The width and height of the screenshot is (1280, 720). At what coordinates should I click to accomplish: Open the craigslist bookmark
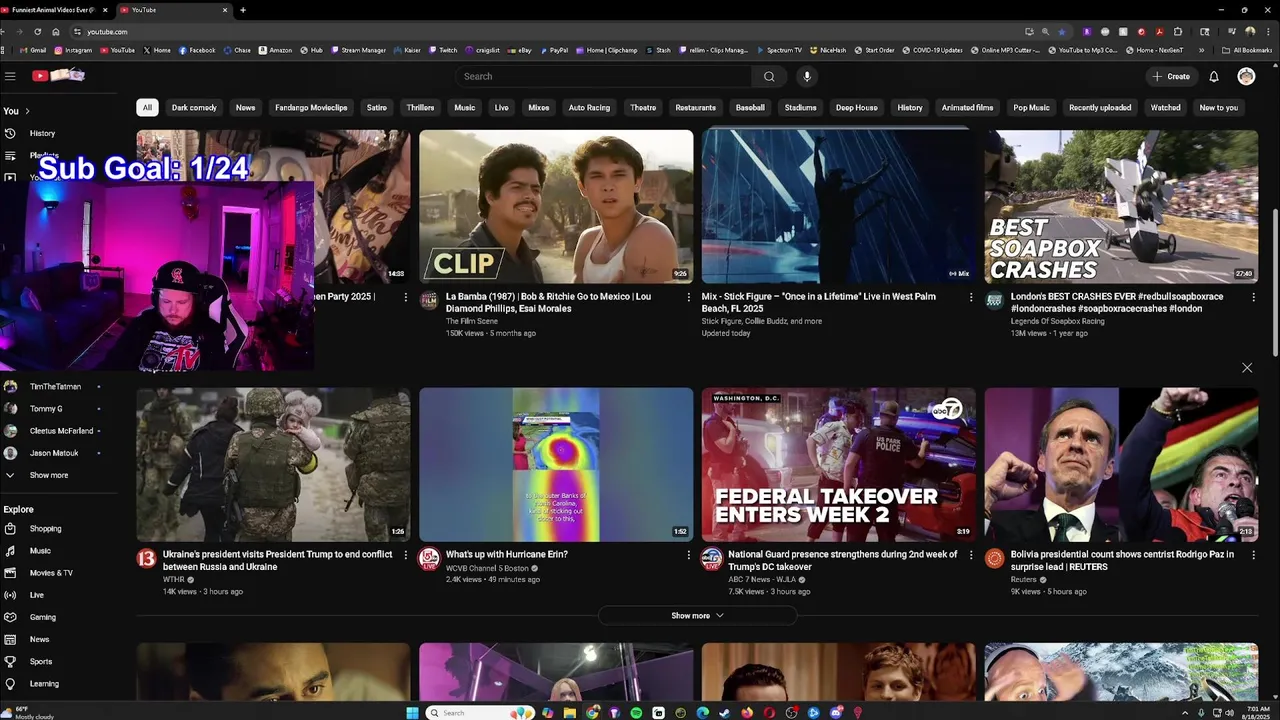[x=482, y=50]
